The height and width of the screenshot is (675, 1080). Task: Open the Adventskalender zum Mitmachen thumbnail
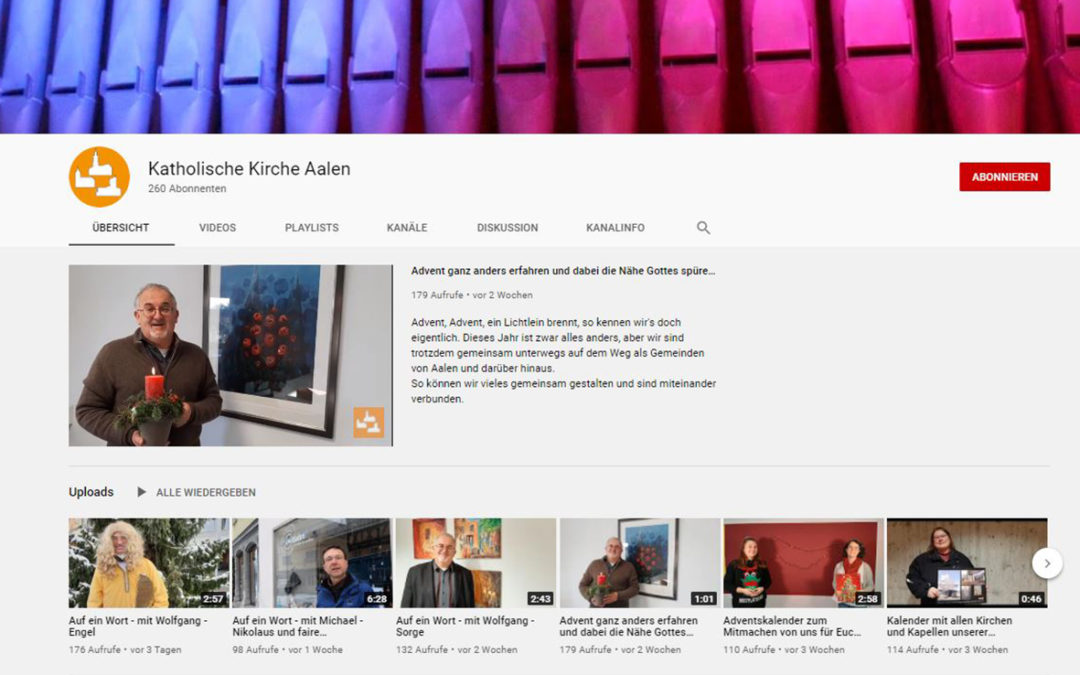803,563
